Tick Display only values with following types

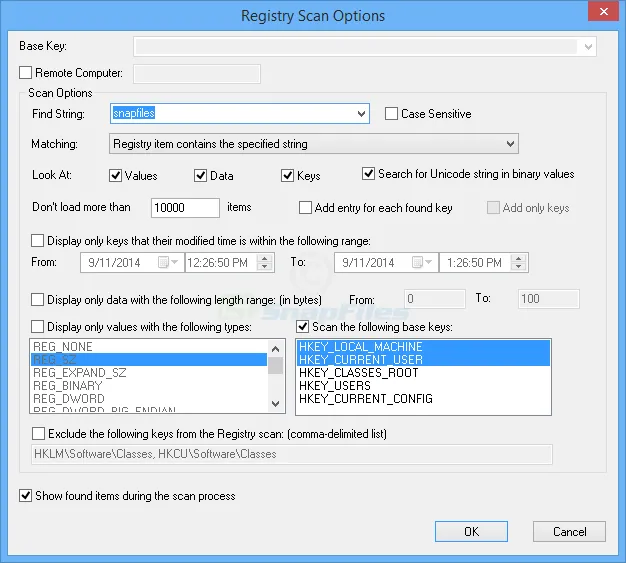[38, 327]
